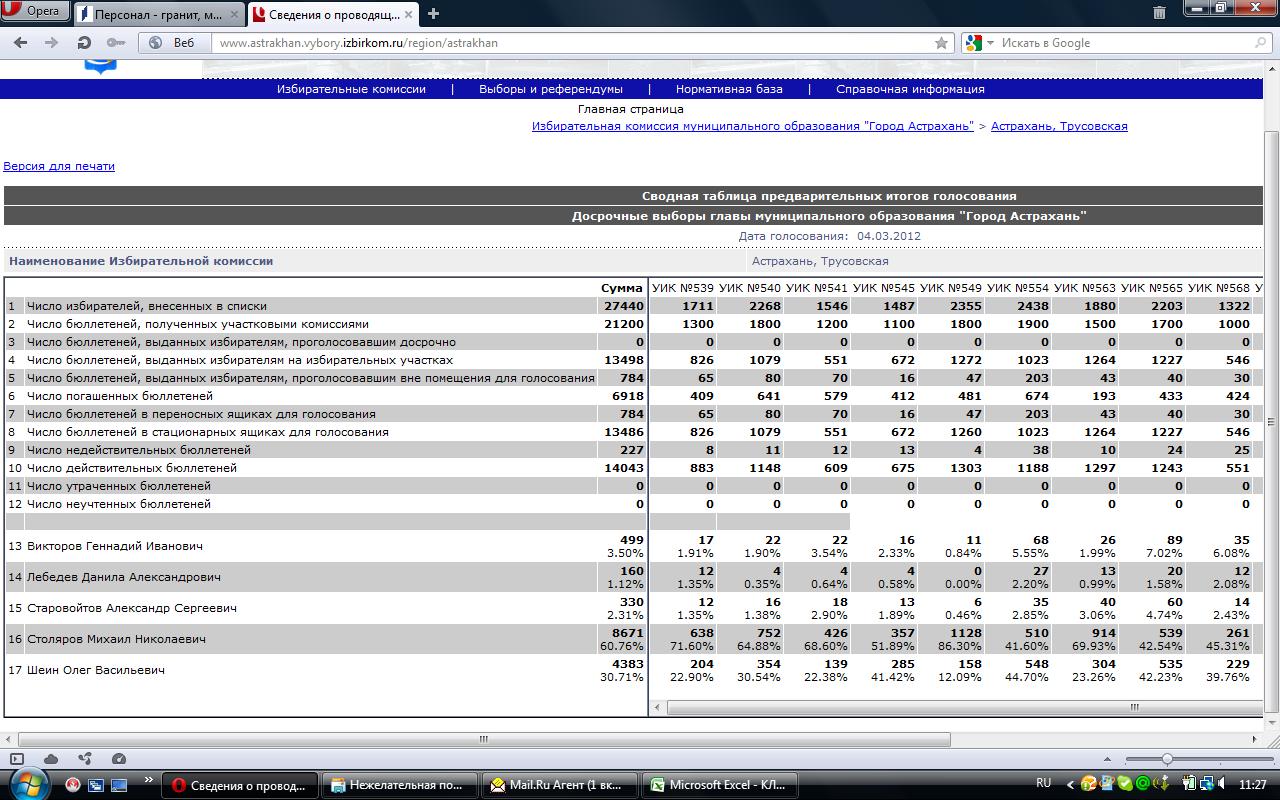Click candidate 'Шеин Олег Васильевич'
The width and height of the screenshot is (1280, 800).
(97, 670)
